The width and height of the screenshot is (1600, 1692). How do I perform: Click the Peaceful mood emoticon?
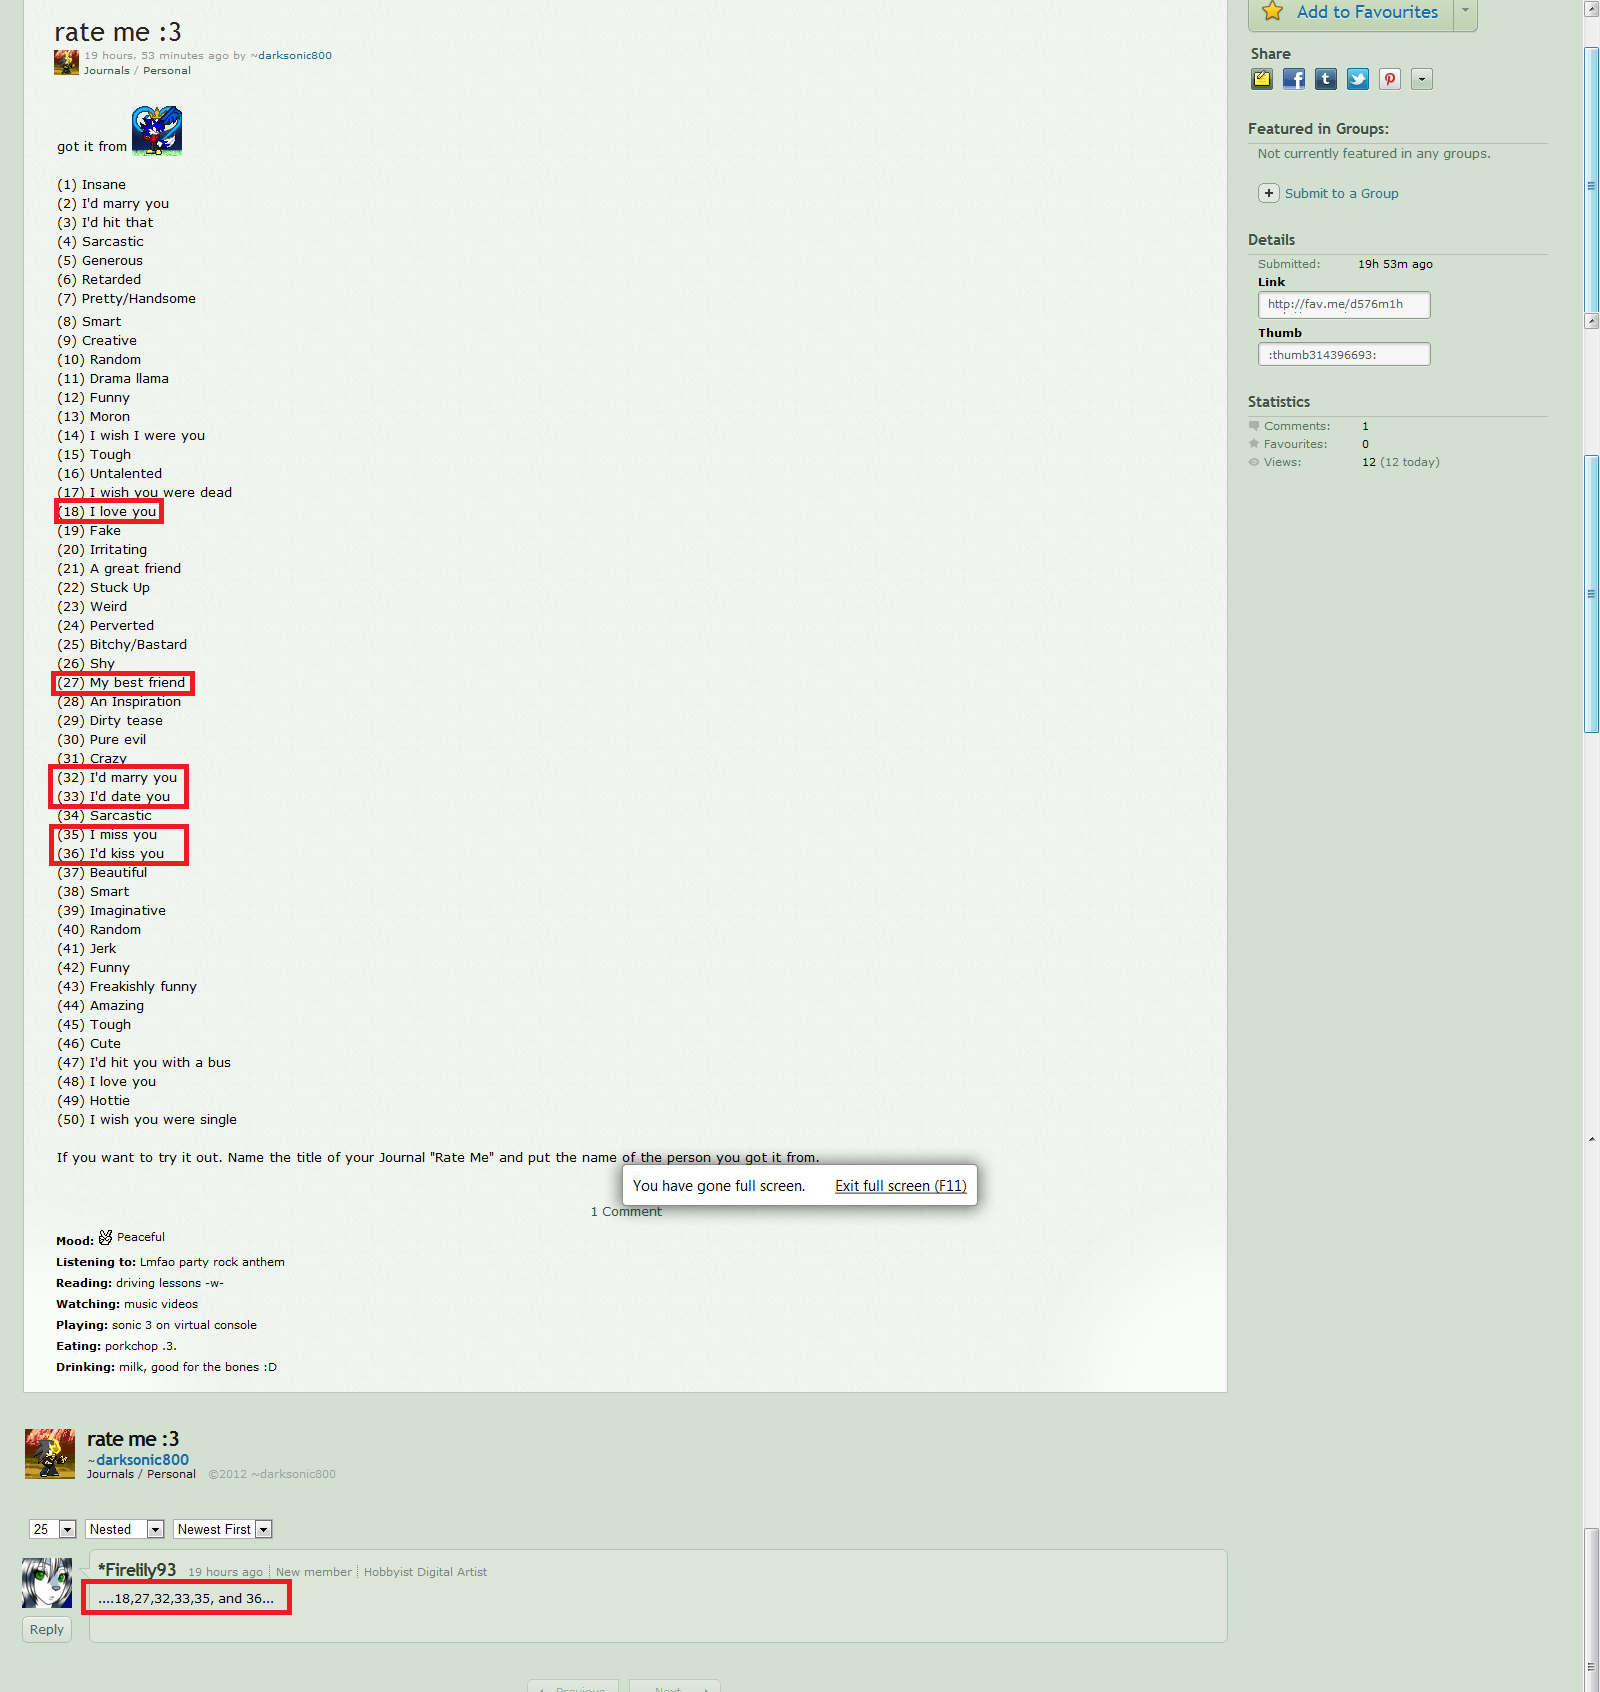(x=106, y=1237)
